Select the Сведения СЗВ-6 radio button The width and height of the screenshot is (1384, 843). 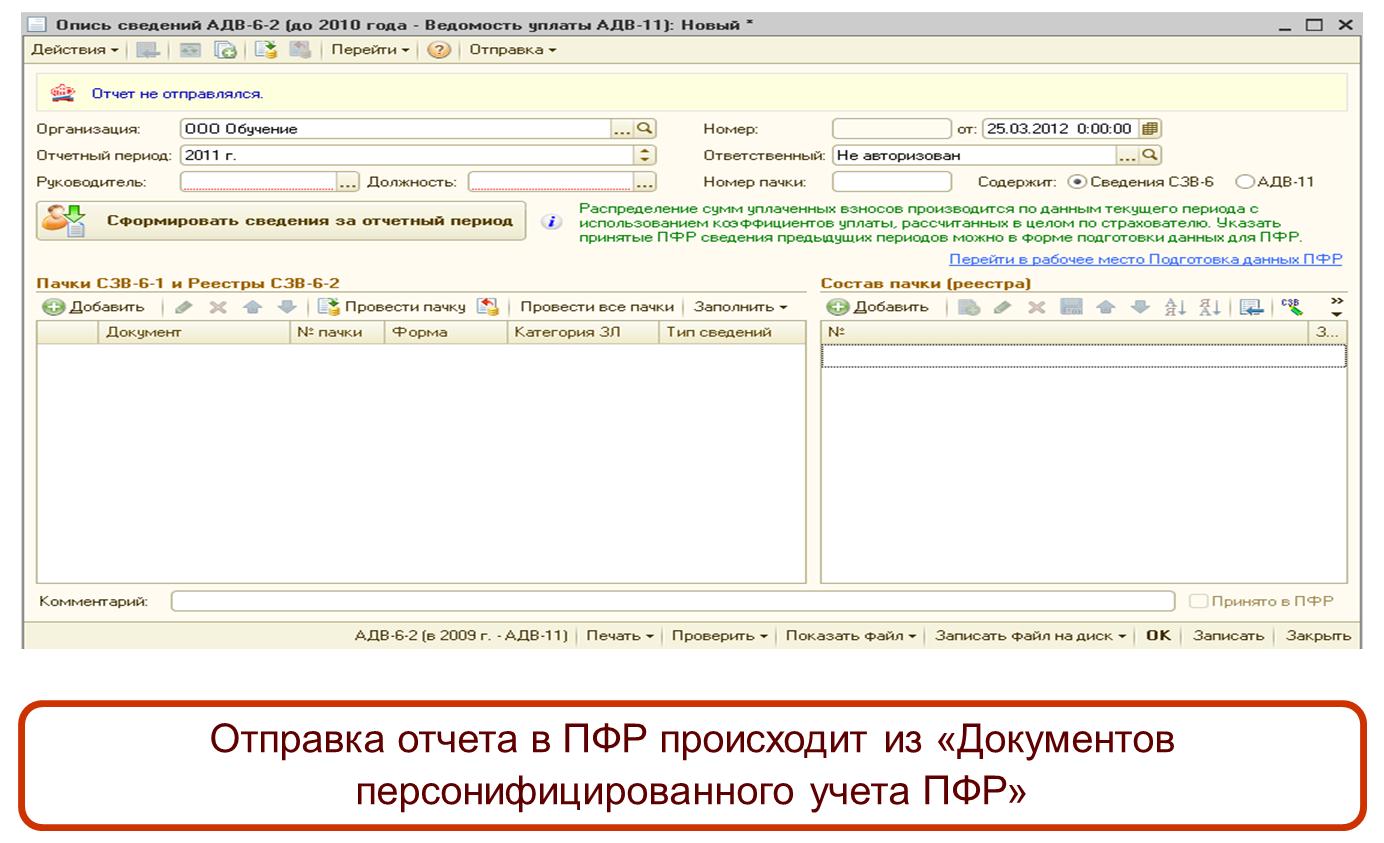click(x=1076, y=182)
